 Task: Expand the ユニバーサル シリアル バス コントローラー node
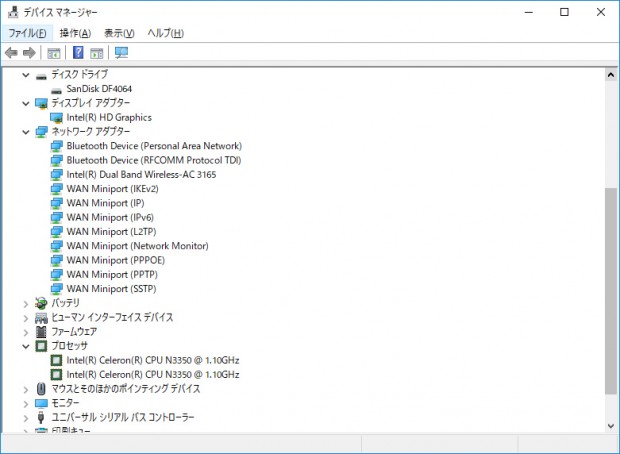[x=26, y=418]
